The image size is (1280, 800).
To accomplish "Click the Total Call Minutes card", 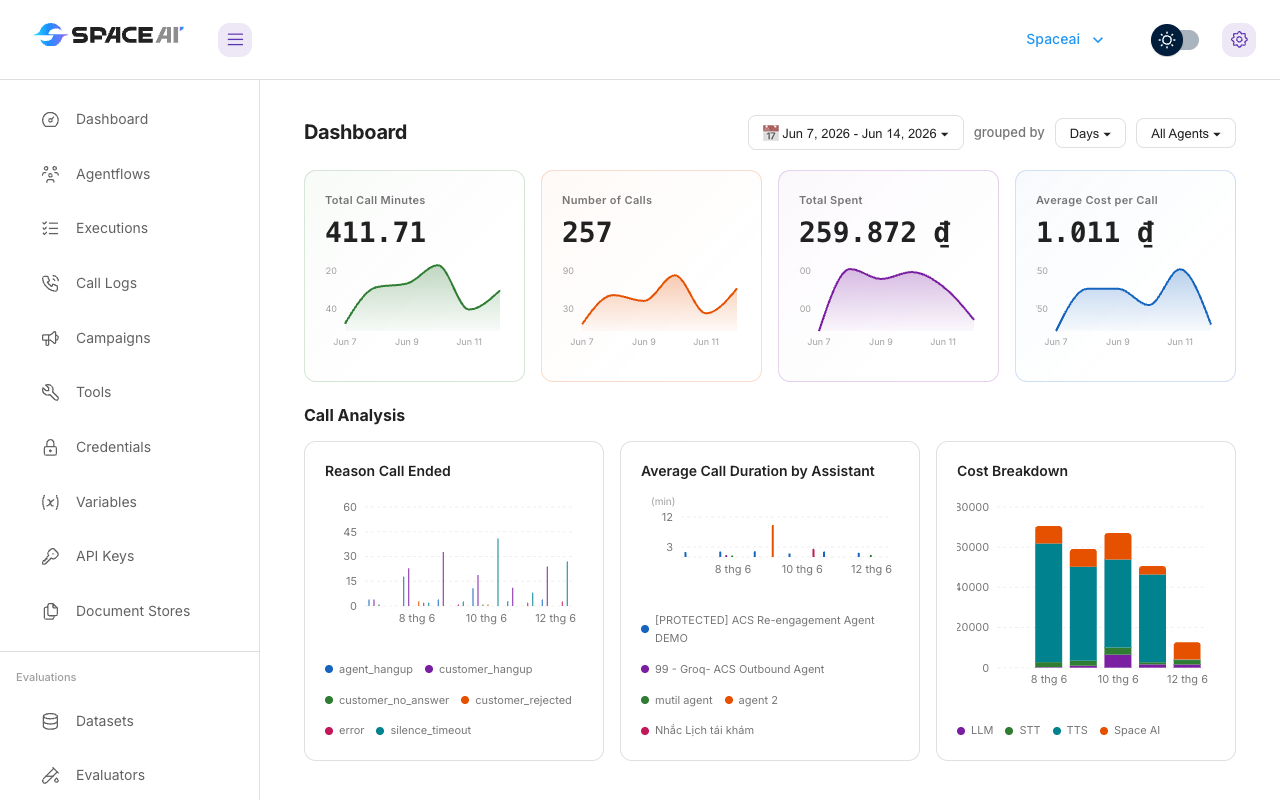I will [x=414, y=276].
